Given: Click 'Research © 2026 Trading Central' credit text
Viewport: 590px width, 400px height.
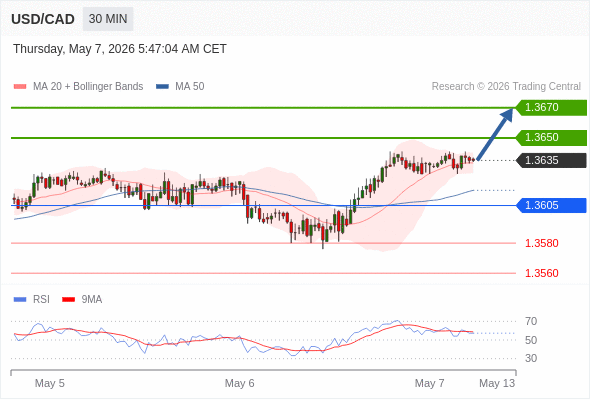Looking at the screenshot, I should click(506, 87).
